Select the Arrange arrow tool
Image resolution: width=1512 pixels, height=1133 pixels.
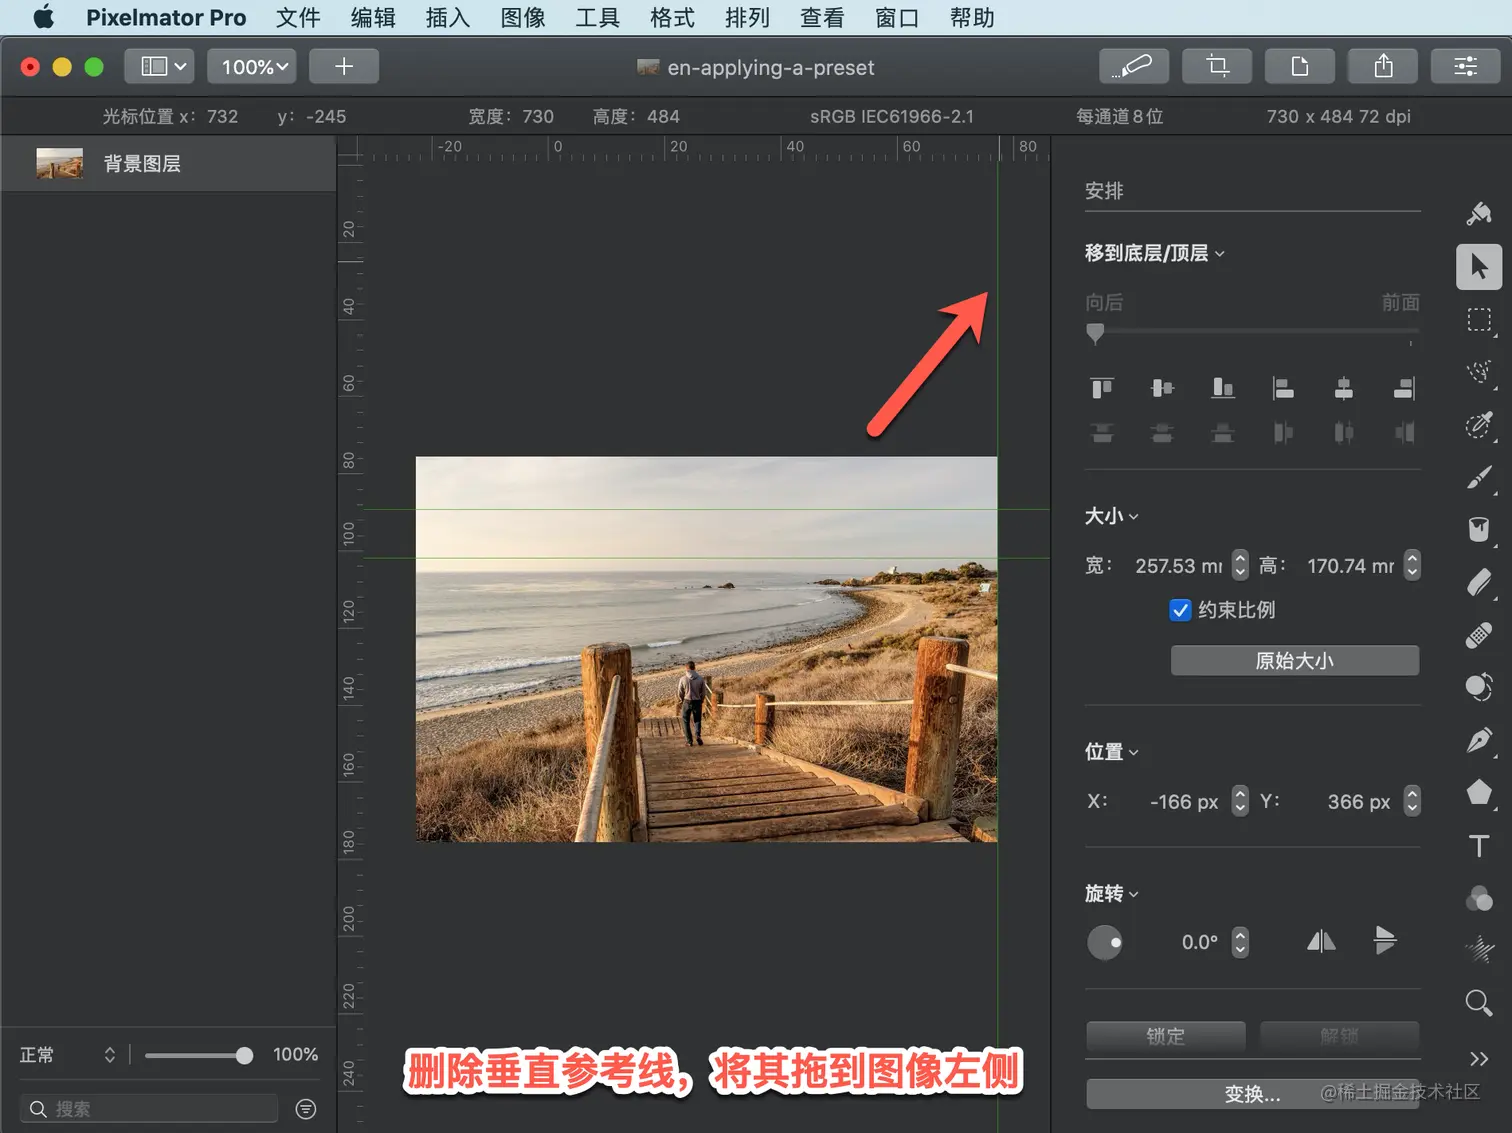[x=1479, y=267]
